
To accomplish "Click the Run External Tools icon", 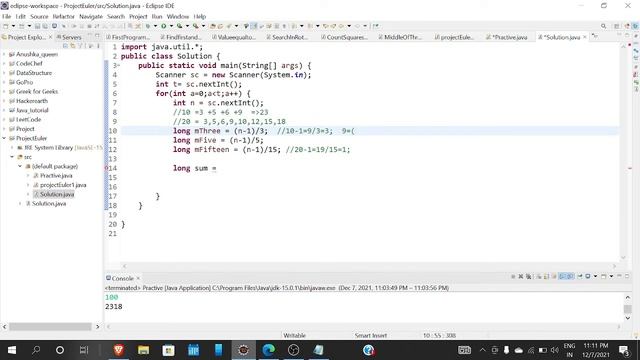I will 196,26.
